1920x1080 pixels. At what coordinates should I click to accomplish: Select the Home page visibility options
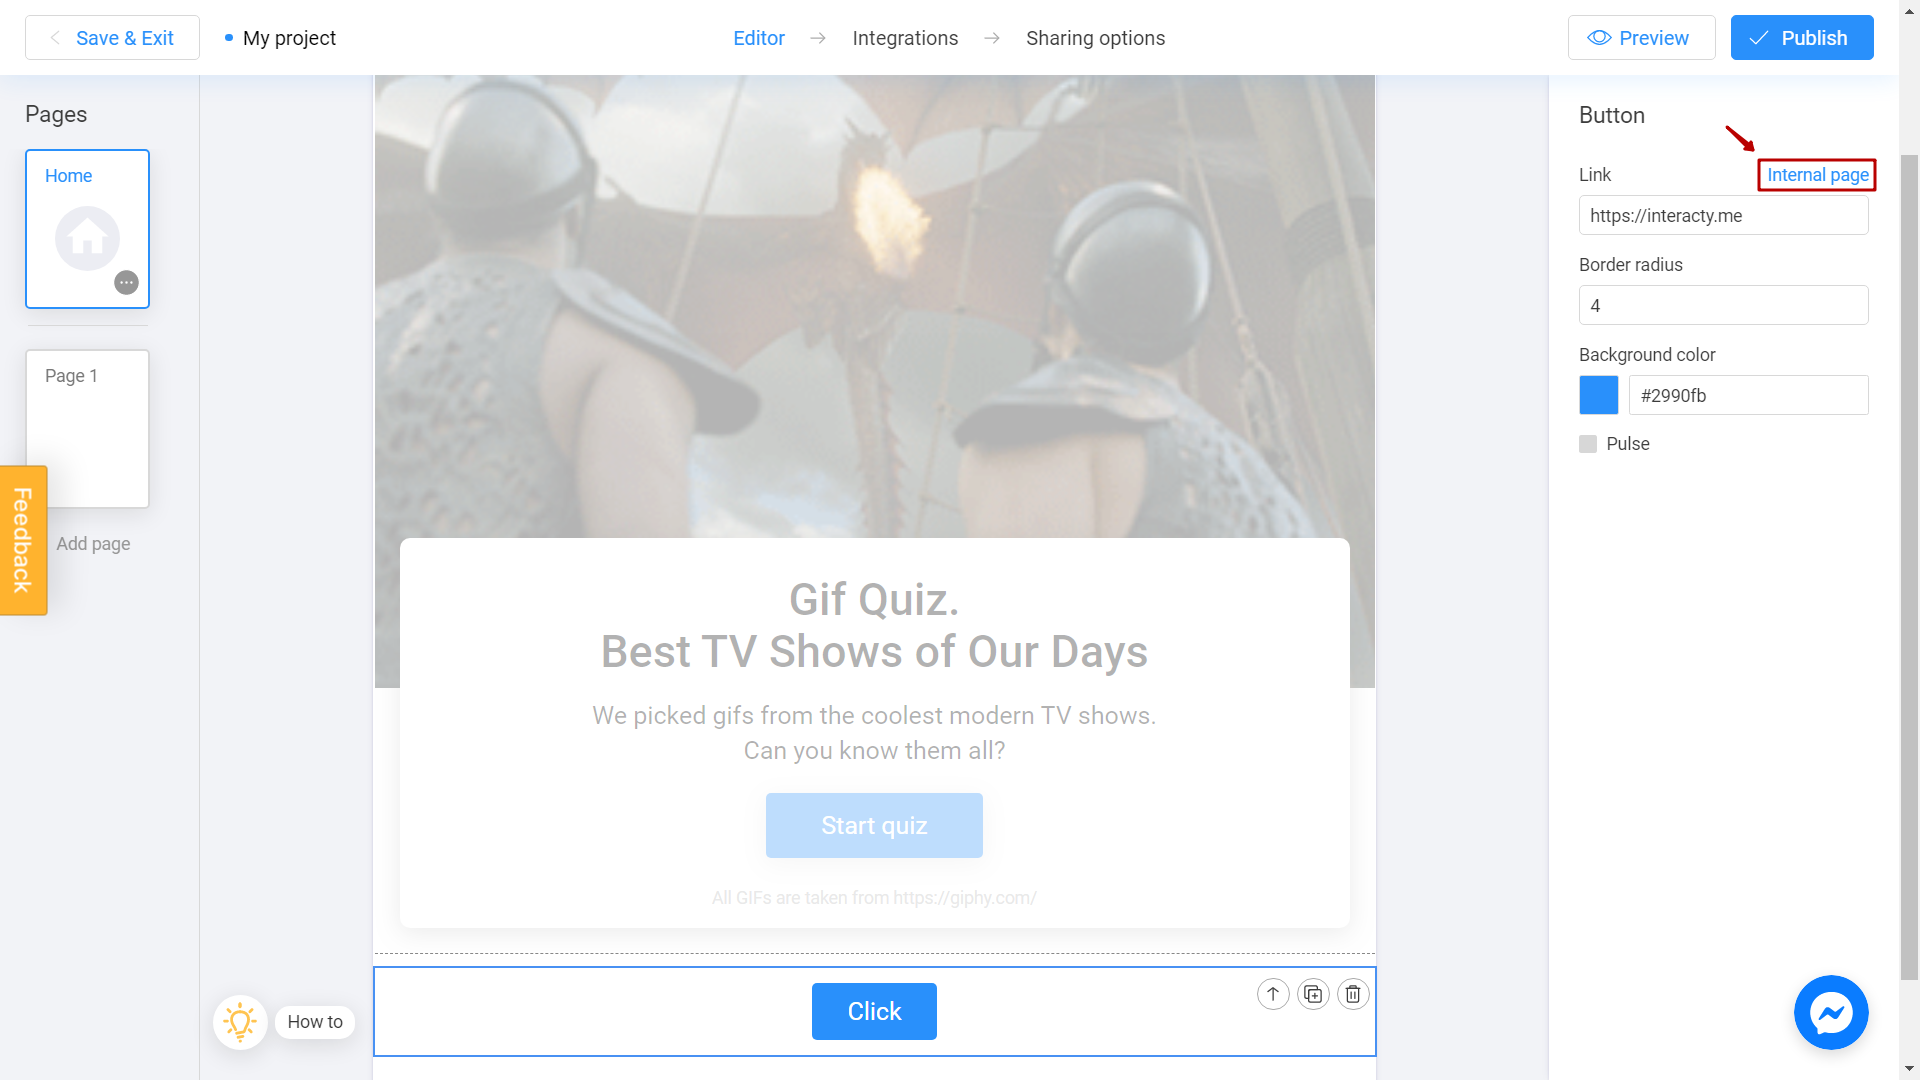(127, 282)
